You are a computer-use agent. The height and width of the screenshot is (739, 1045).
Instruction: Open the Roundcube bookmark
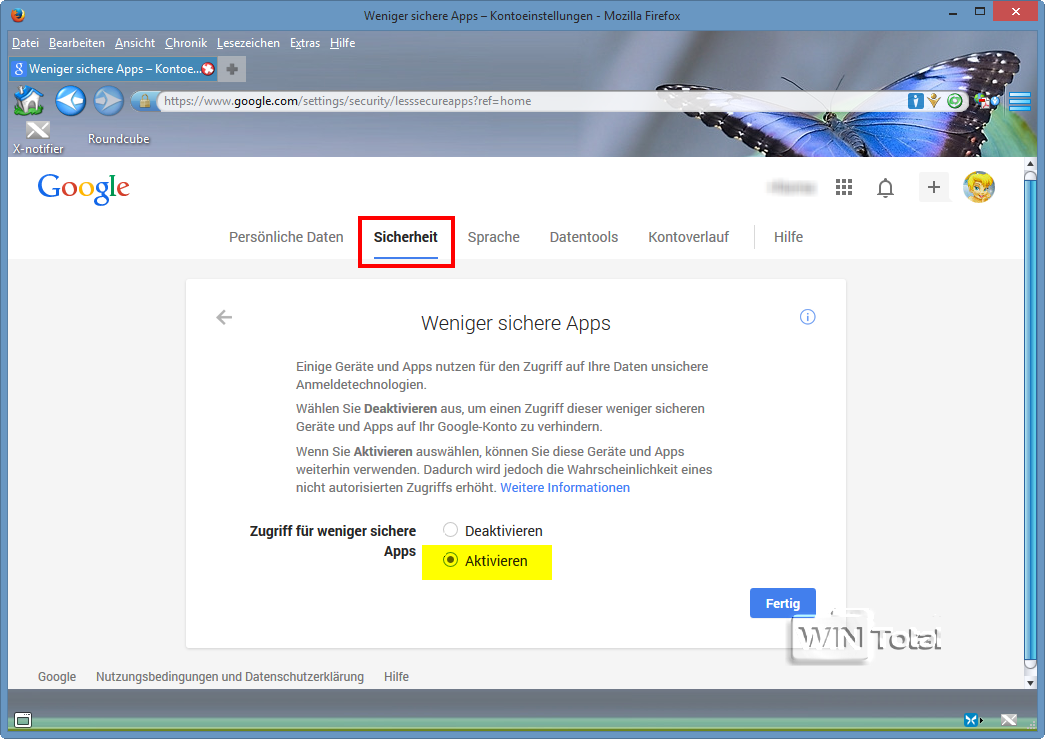[119, 139]
